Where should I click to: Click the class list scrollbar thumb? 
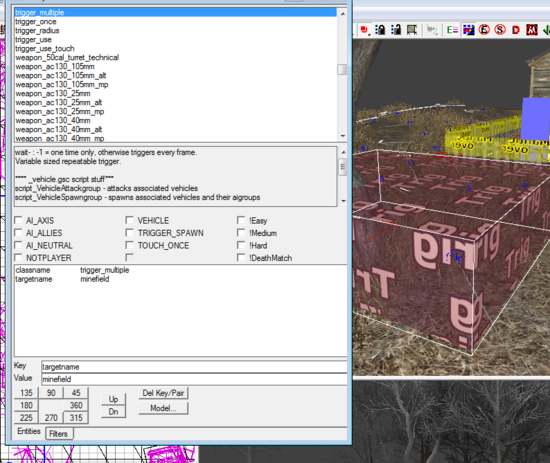(x=342, y=69)
